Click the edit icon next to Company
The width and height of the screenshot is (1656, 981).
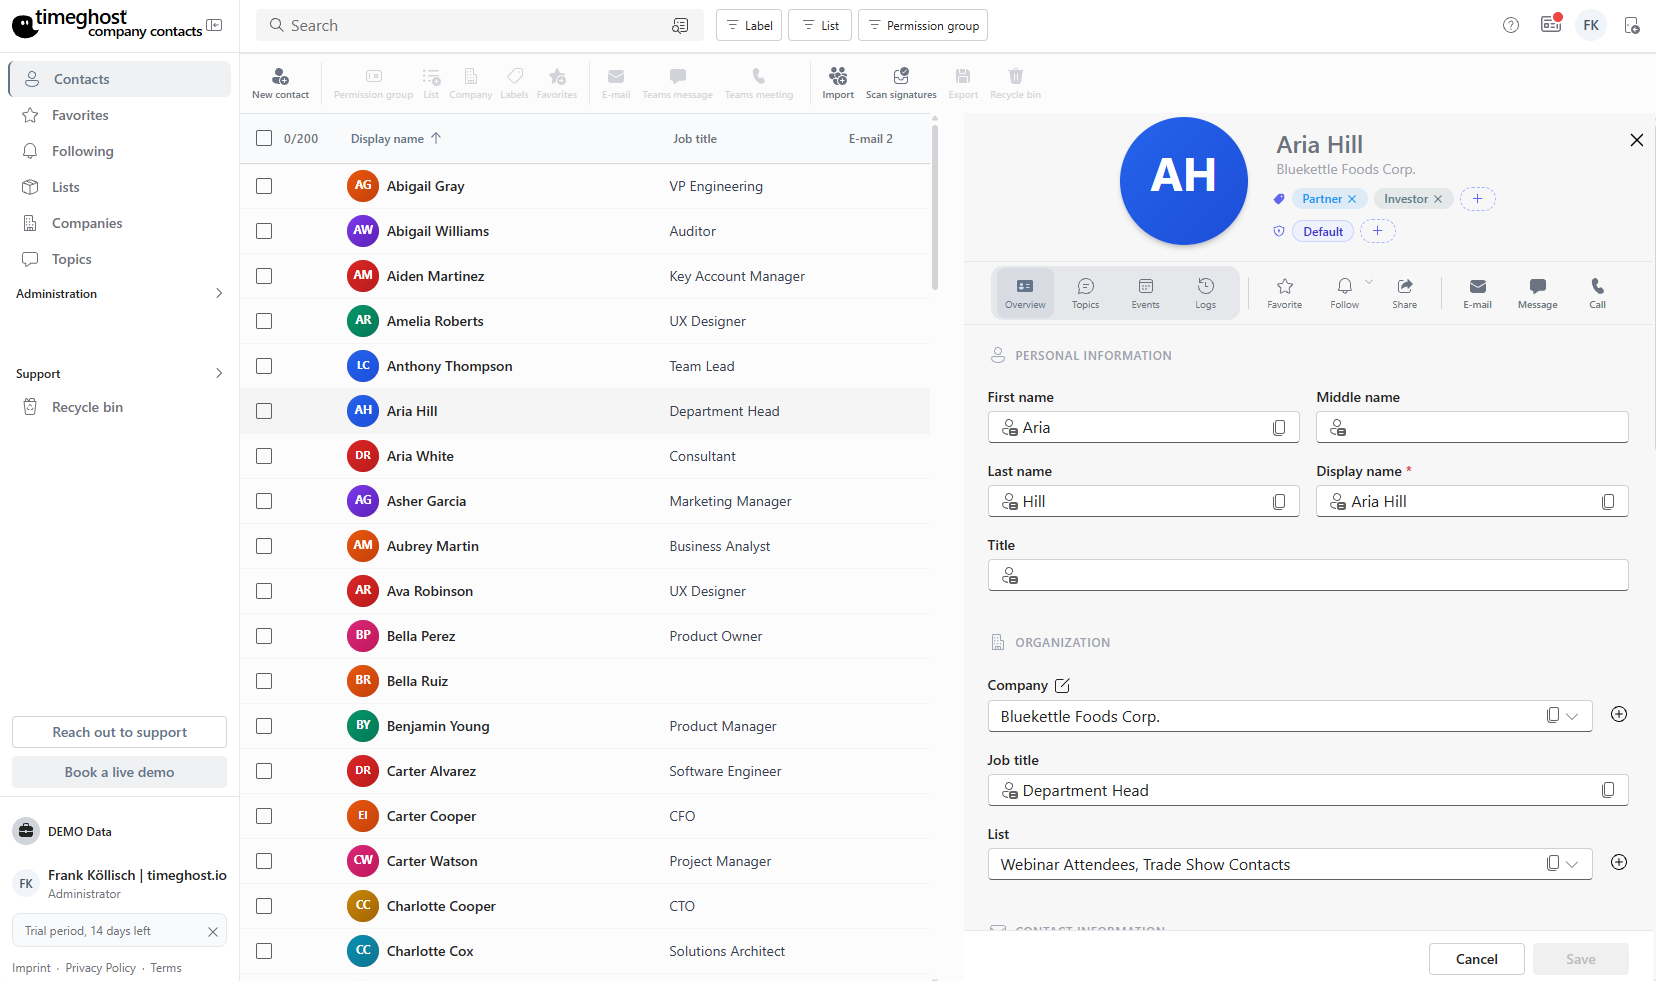tap(1062, 685)
